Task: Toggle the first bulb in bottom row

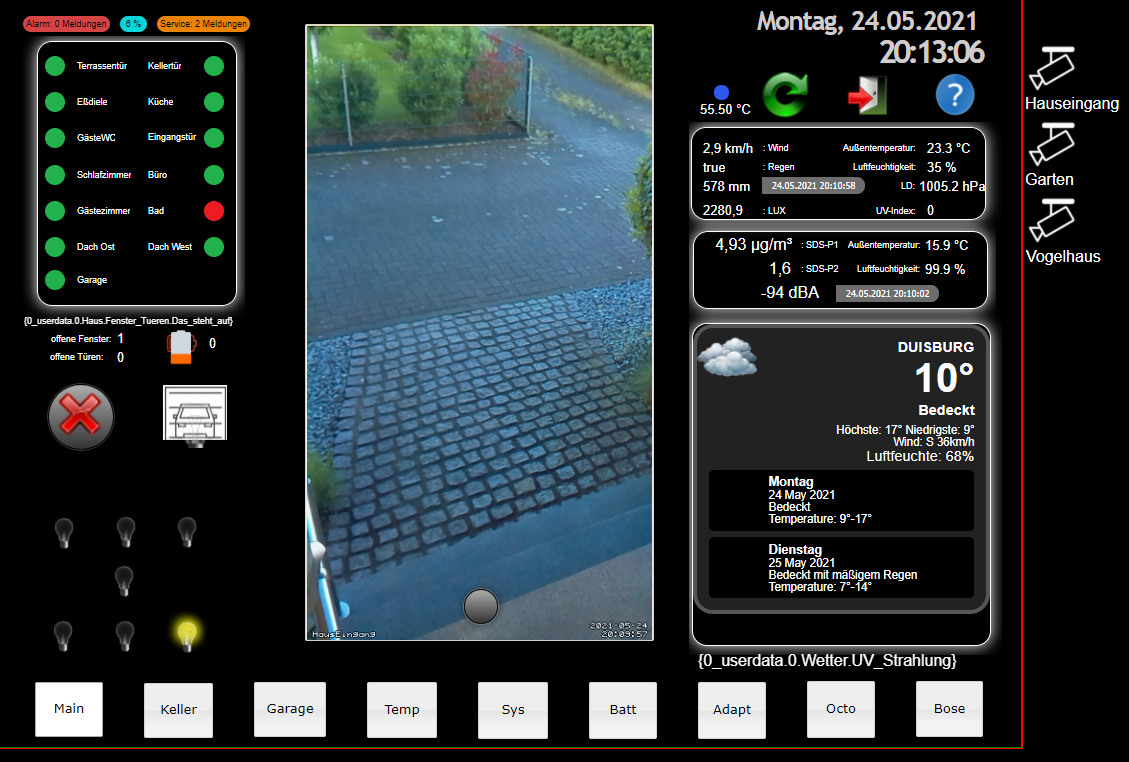Action: coord(63,636)
